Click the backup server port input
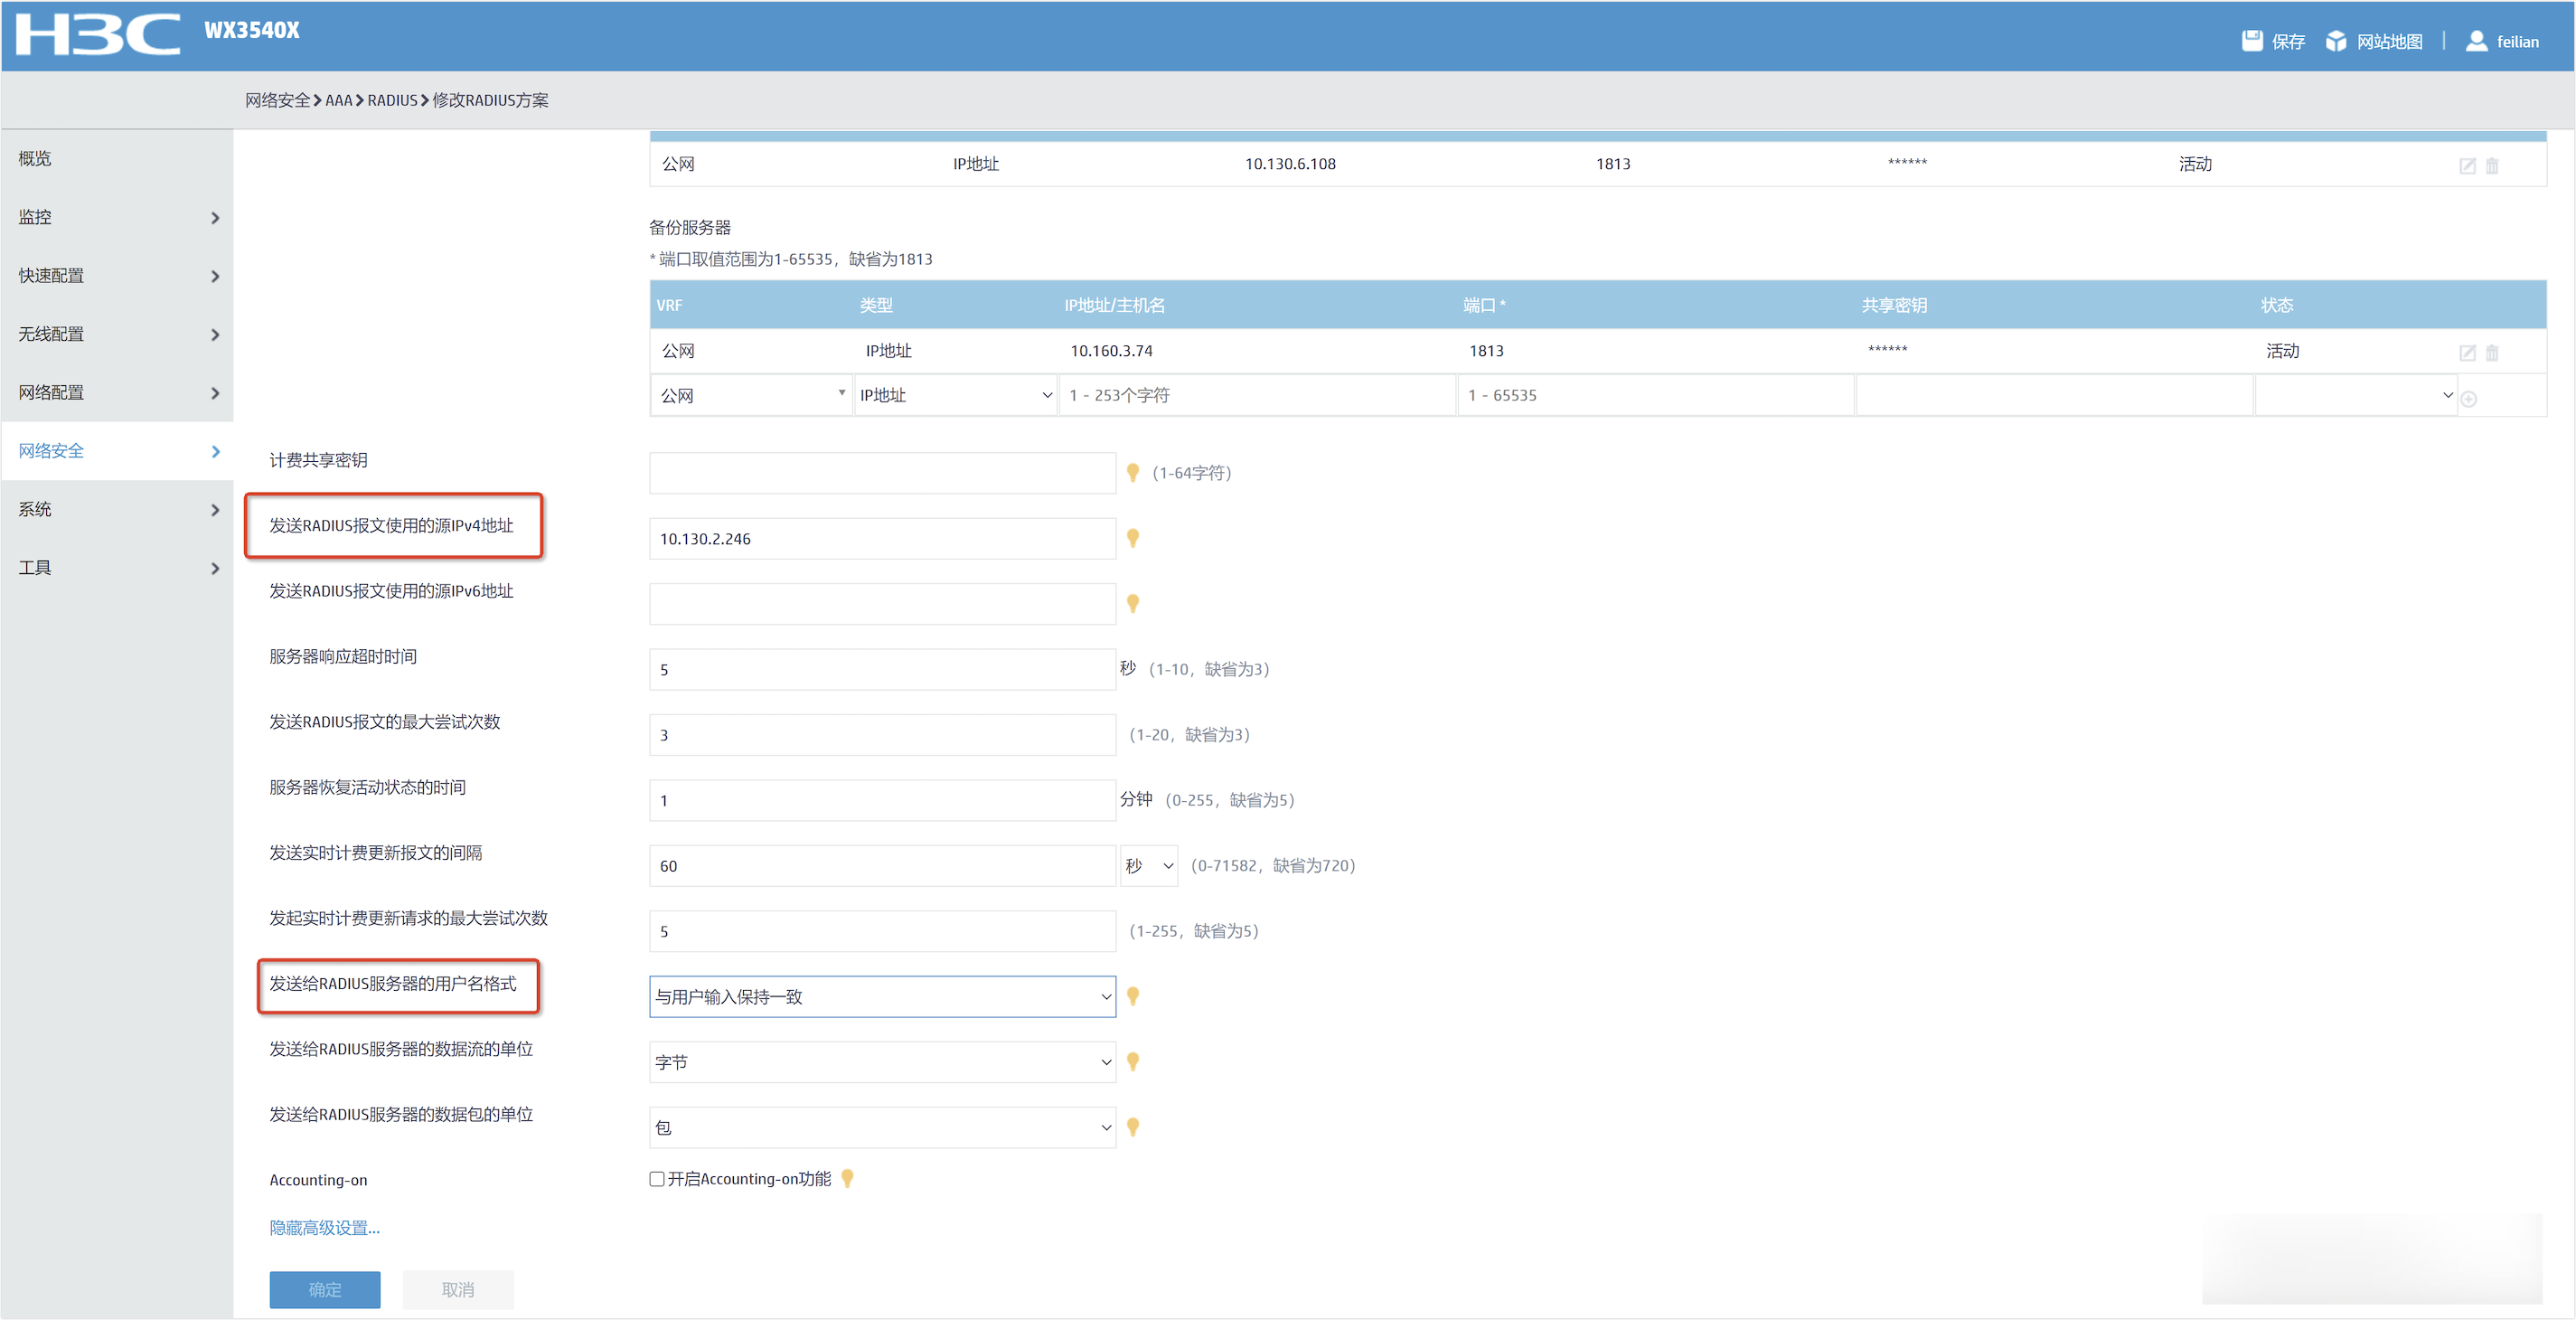The image size is (2576, 1320). (x=1655, y=395)
